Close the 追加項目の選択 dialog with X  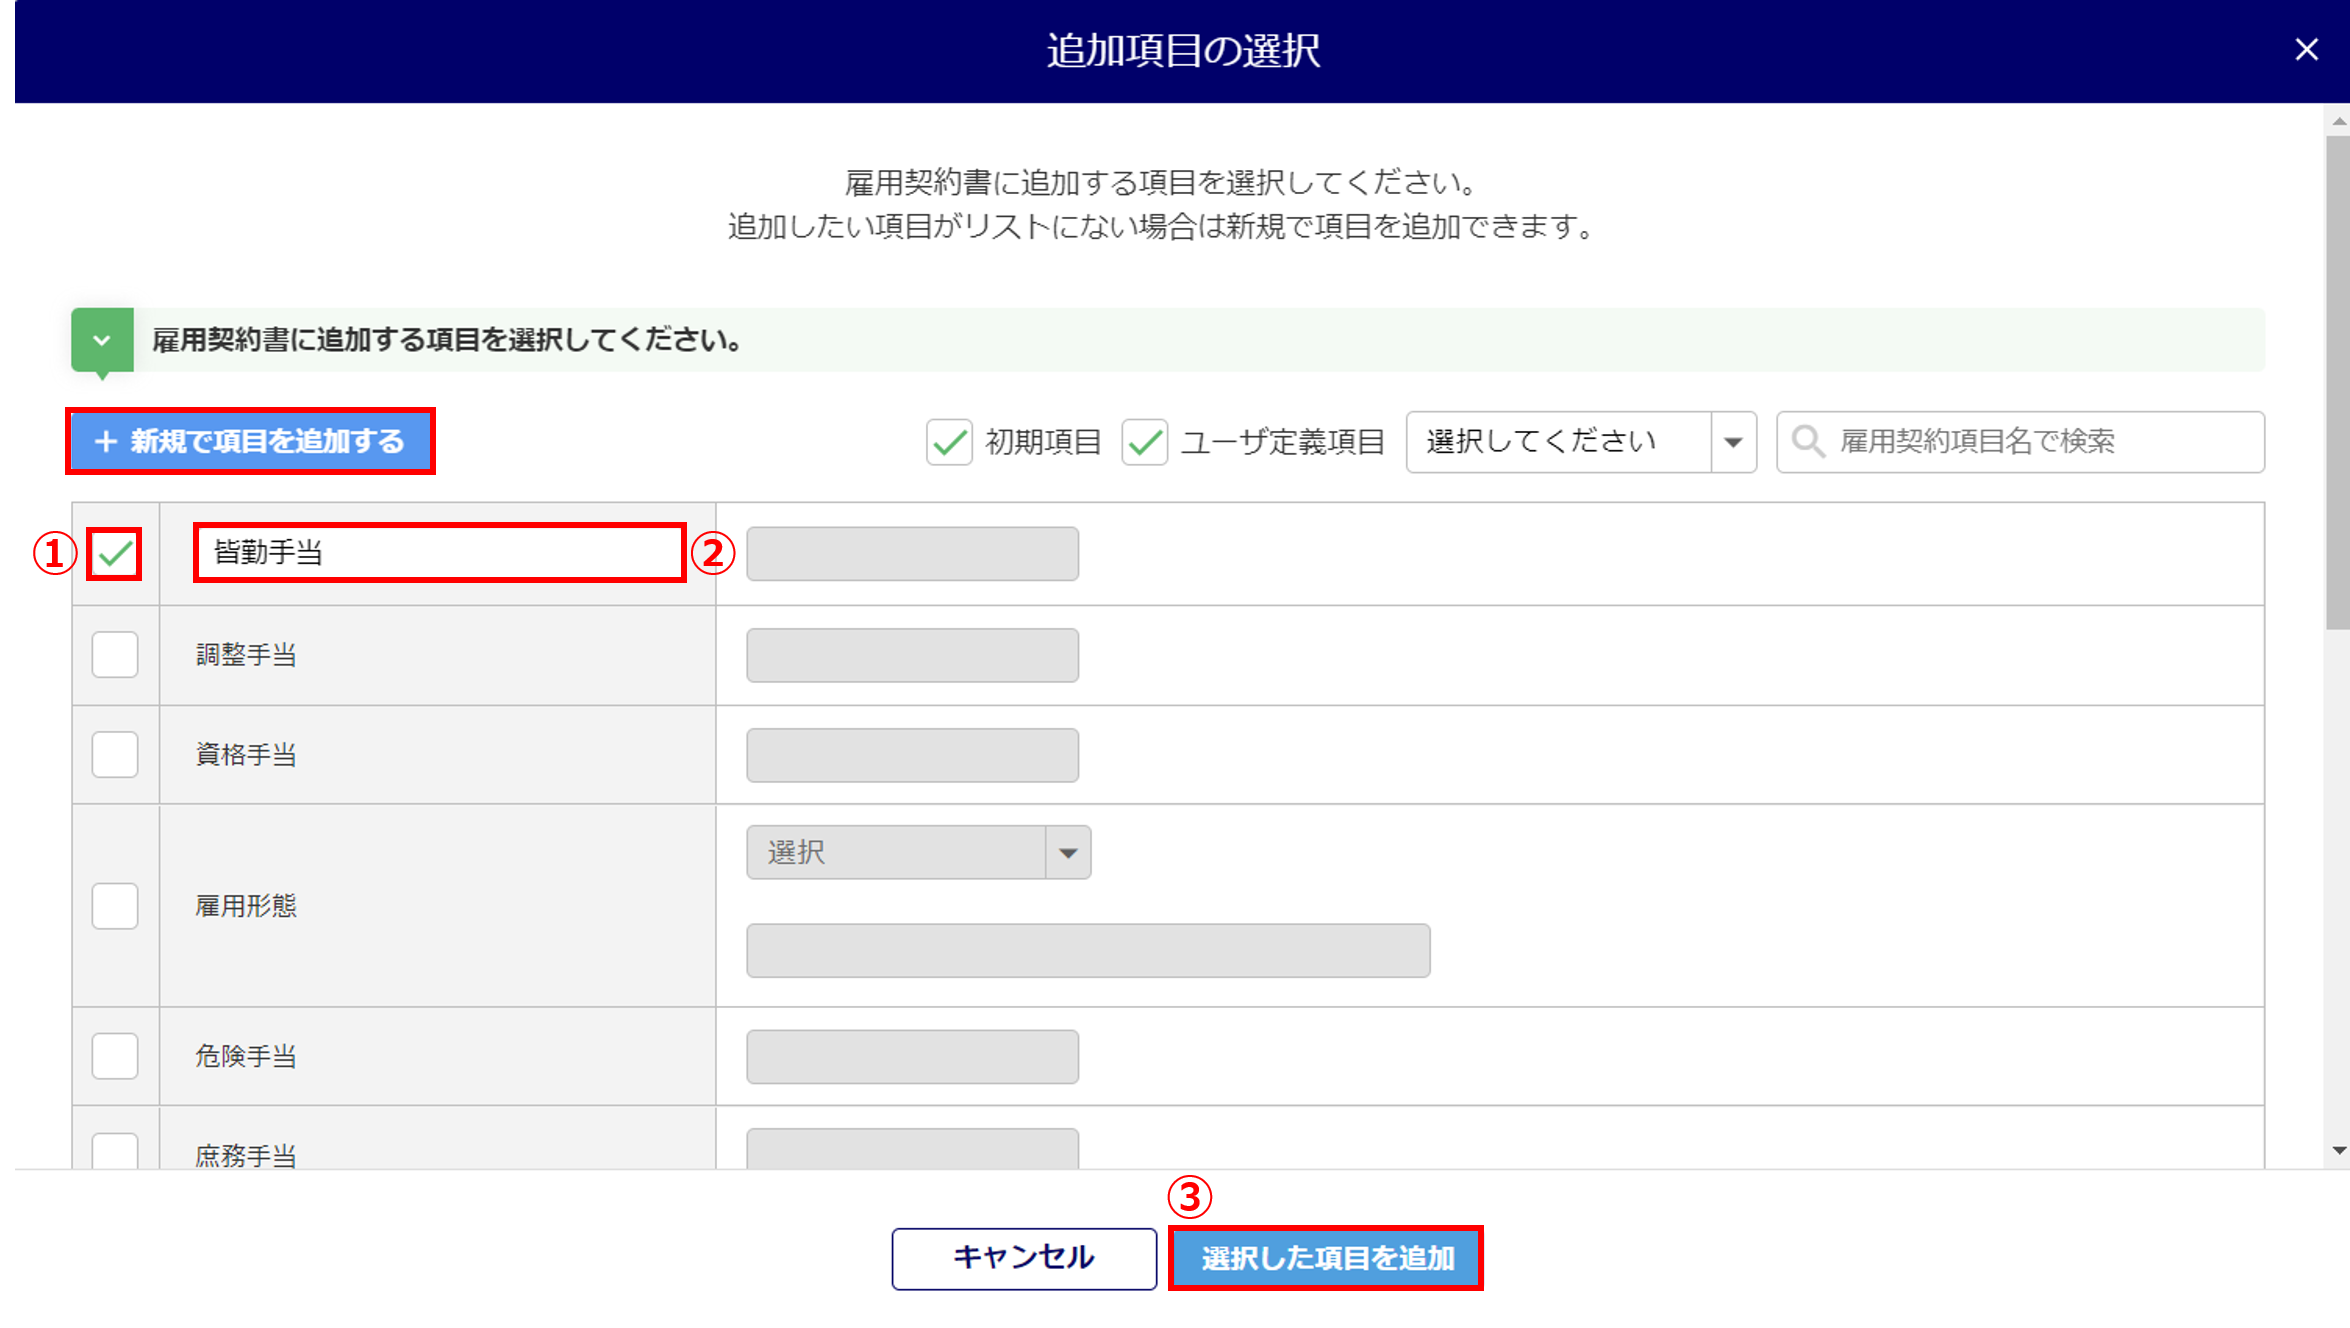(2306, 50)
